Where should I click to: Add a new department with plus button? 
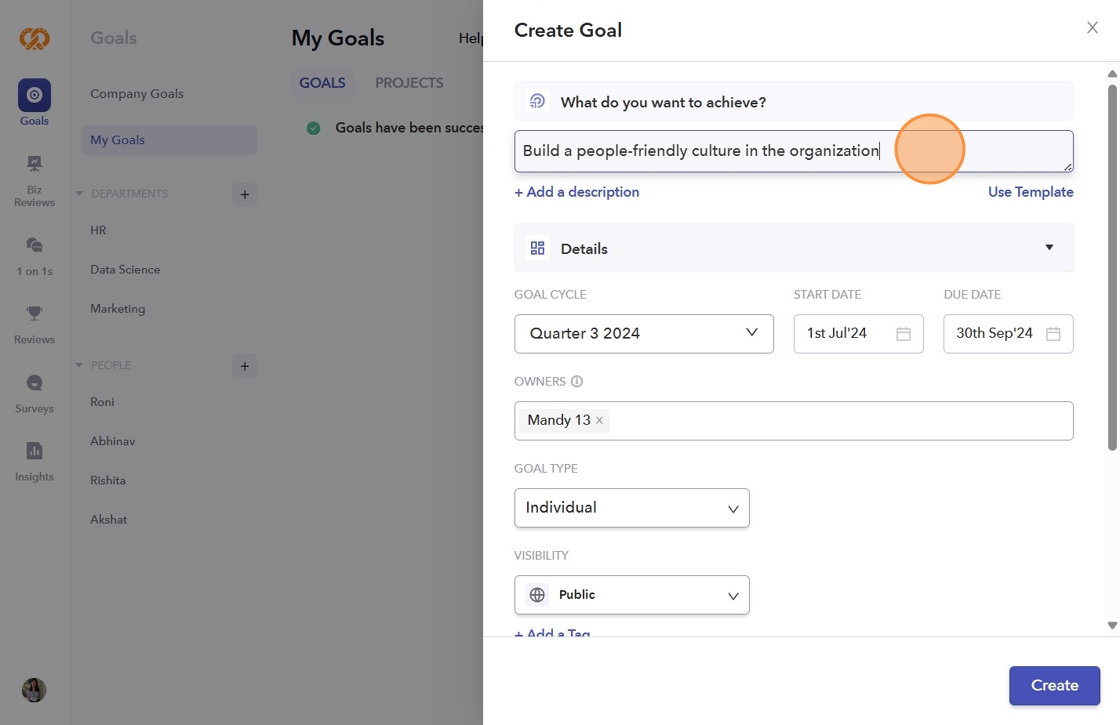click(244, 194)
